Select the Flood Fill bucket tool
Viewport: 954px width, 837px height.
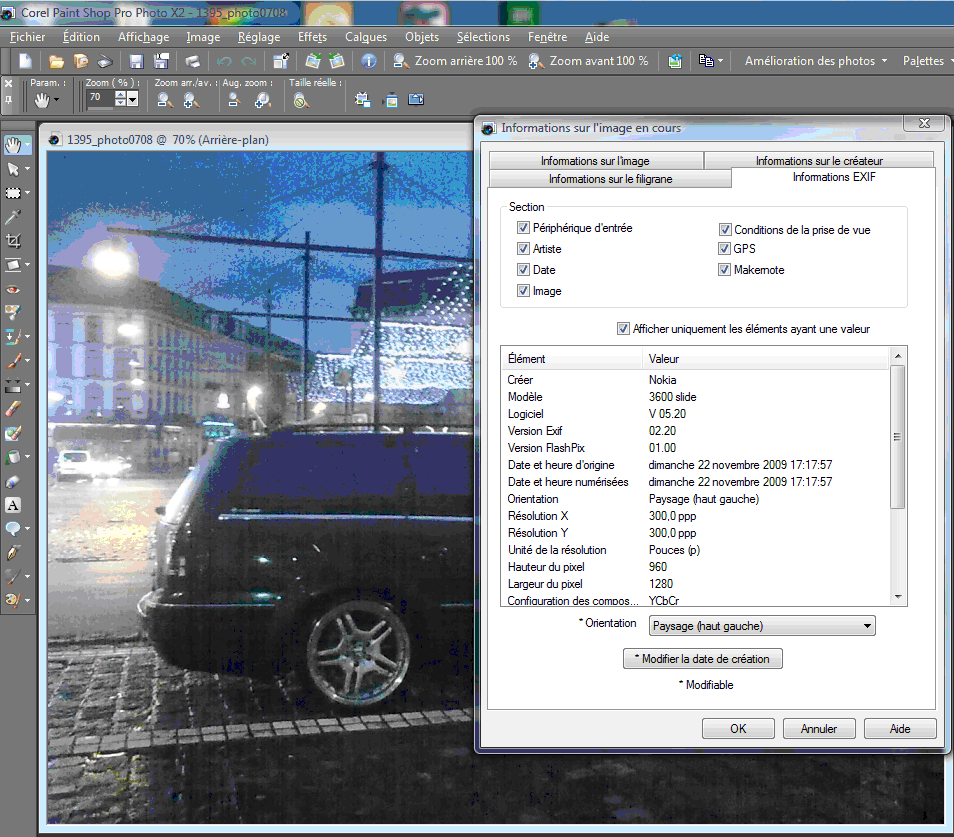[x=13, y=456]
